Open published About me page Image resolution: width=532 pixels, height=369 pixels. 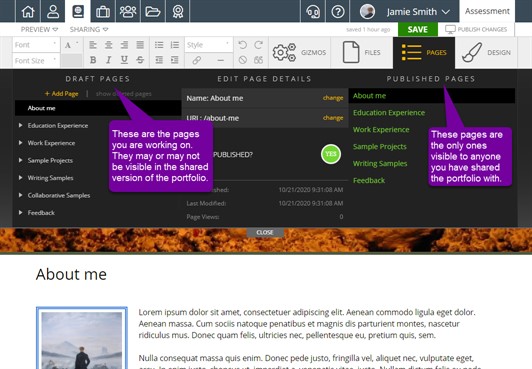pos(369,96)
